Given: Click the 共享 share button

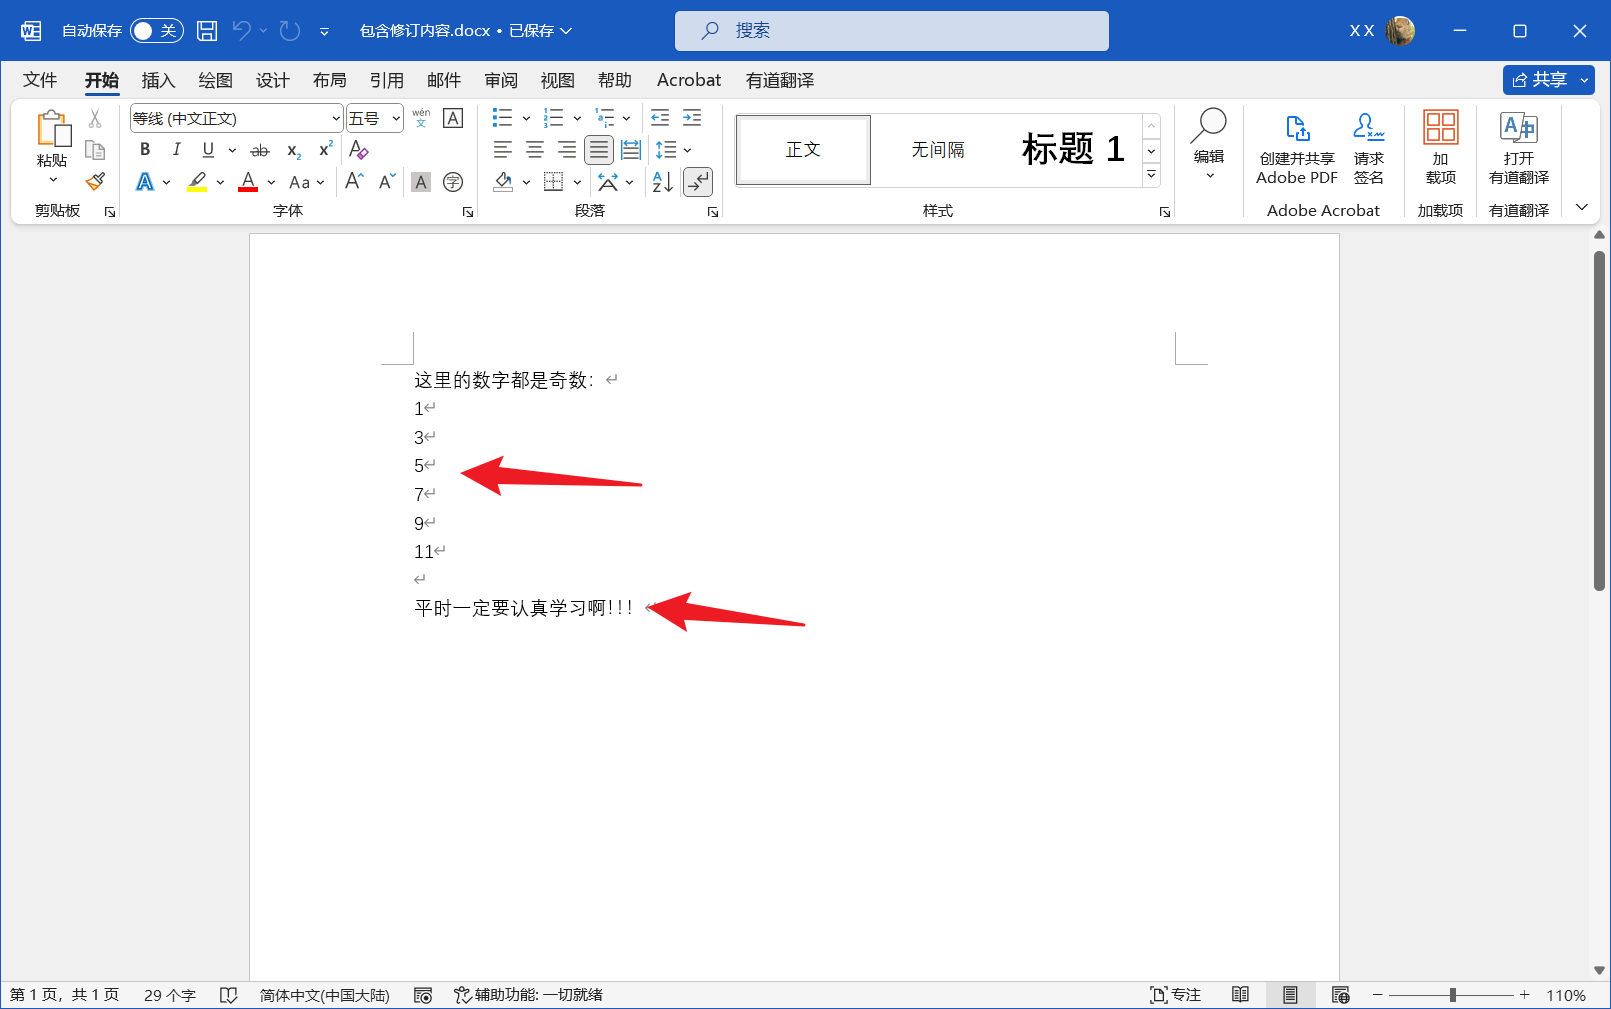Looking at the screenshot, I should tap(1547, 80).
